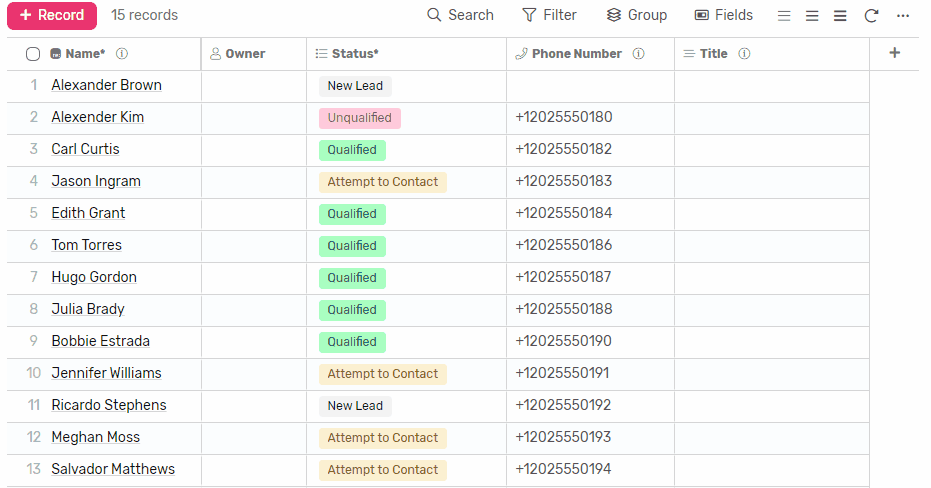Screen dimensions: 931x488
Task: Open the Filter options
Action: 549,15
